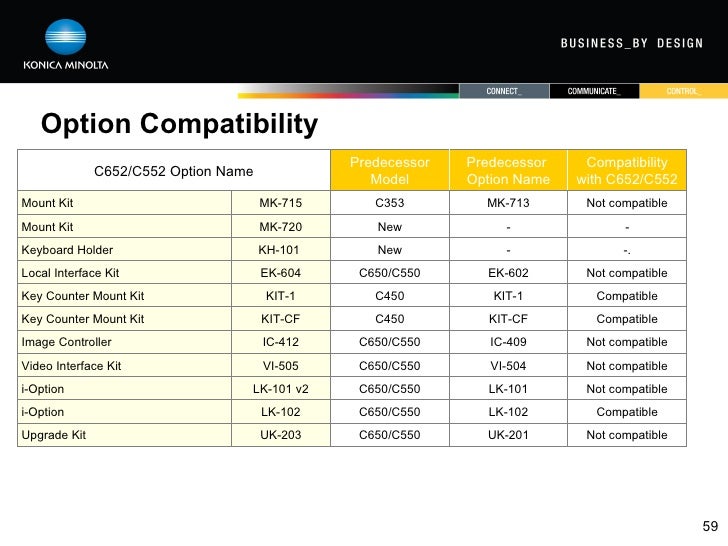Select the Upgrade Kit cell
This screenshot has width=728, height=546.
pyautogui.click(x=124, y=435)
